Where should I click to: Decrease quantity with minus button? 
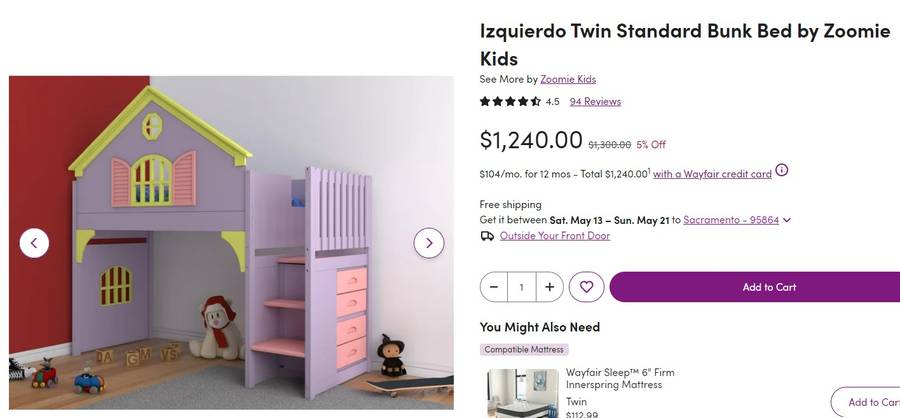[x=494, y=287]
